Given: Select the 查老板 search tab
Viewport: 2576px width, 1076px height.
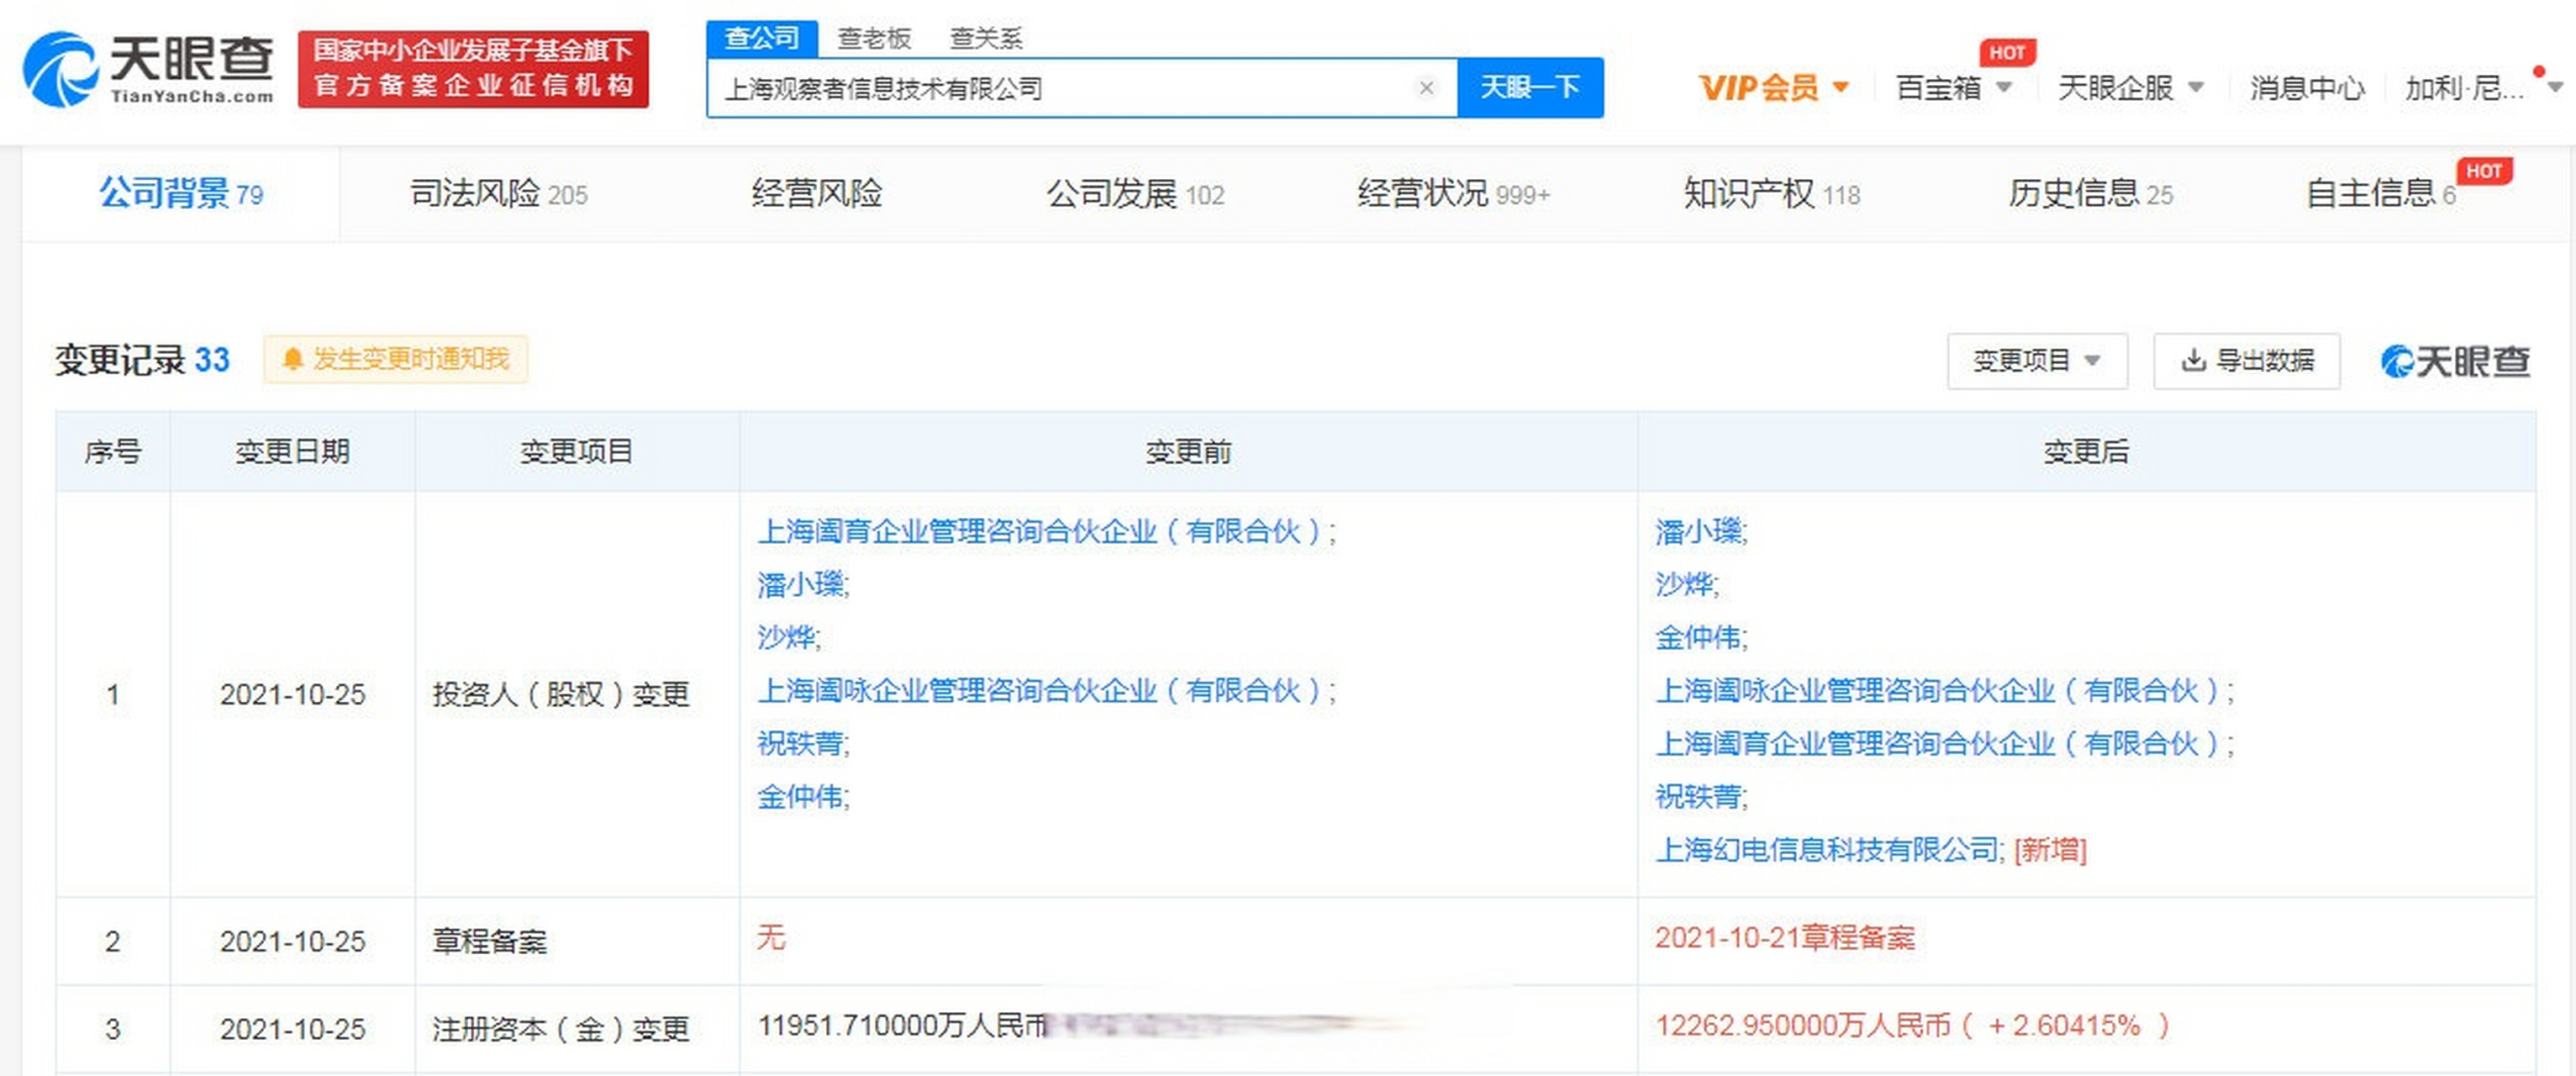Looking at the screenshot, I should pos(874,38).
